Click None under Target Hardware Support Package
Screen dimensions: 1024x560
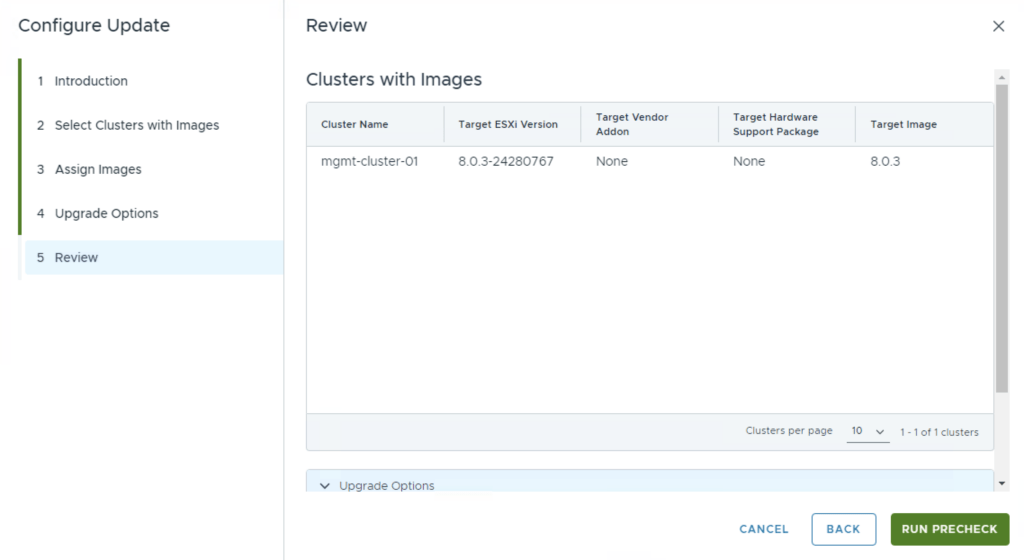click(x=748, y=161)
